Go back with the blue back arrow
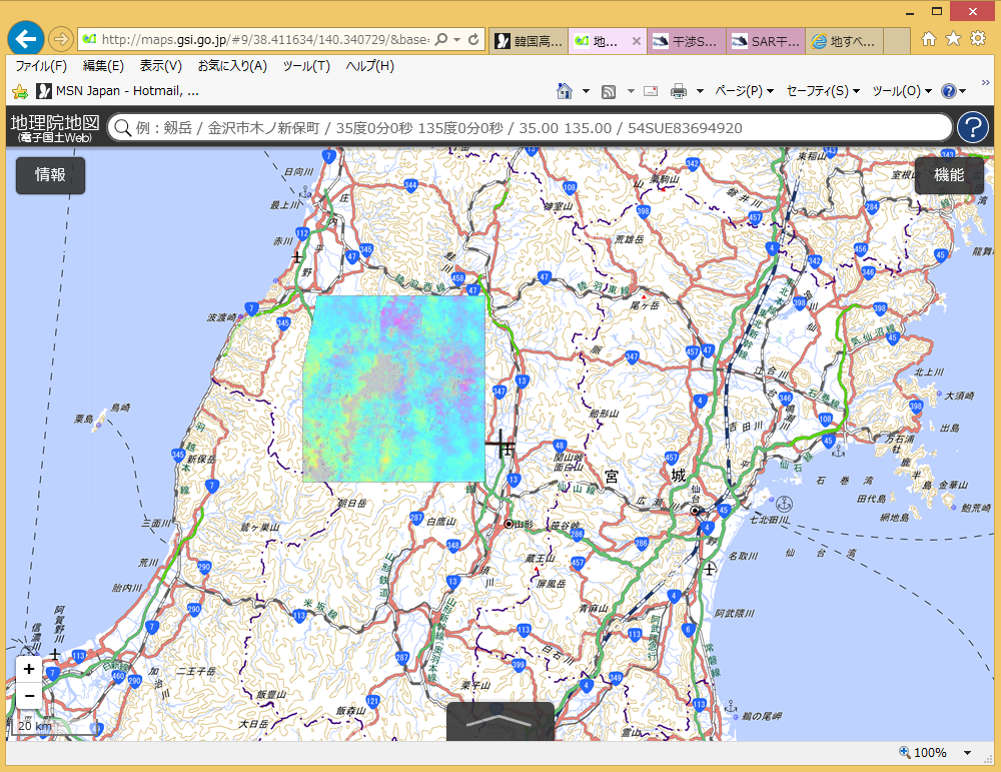This screenshot has width=1001, height=772. click(x=26, y=39)
